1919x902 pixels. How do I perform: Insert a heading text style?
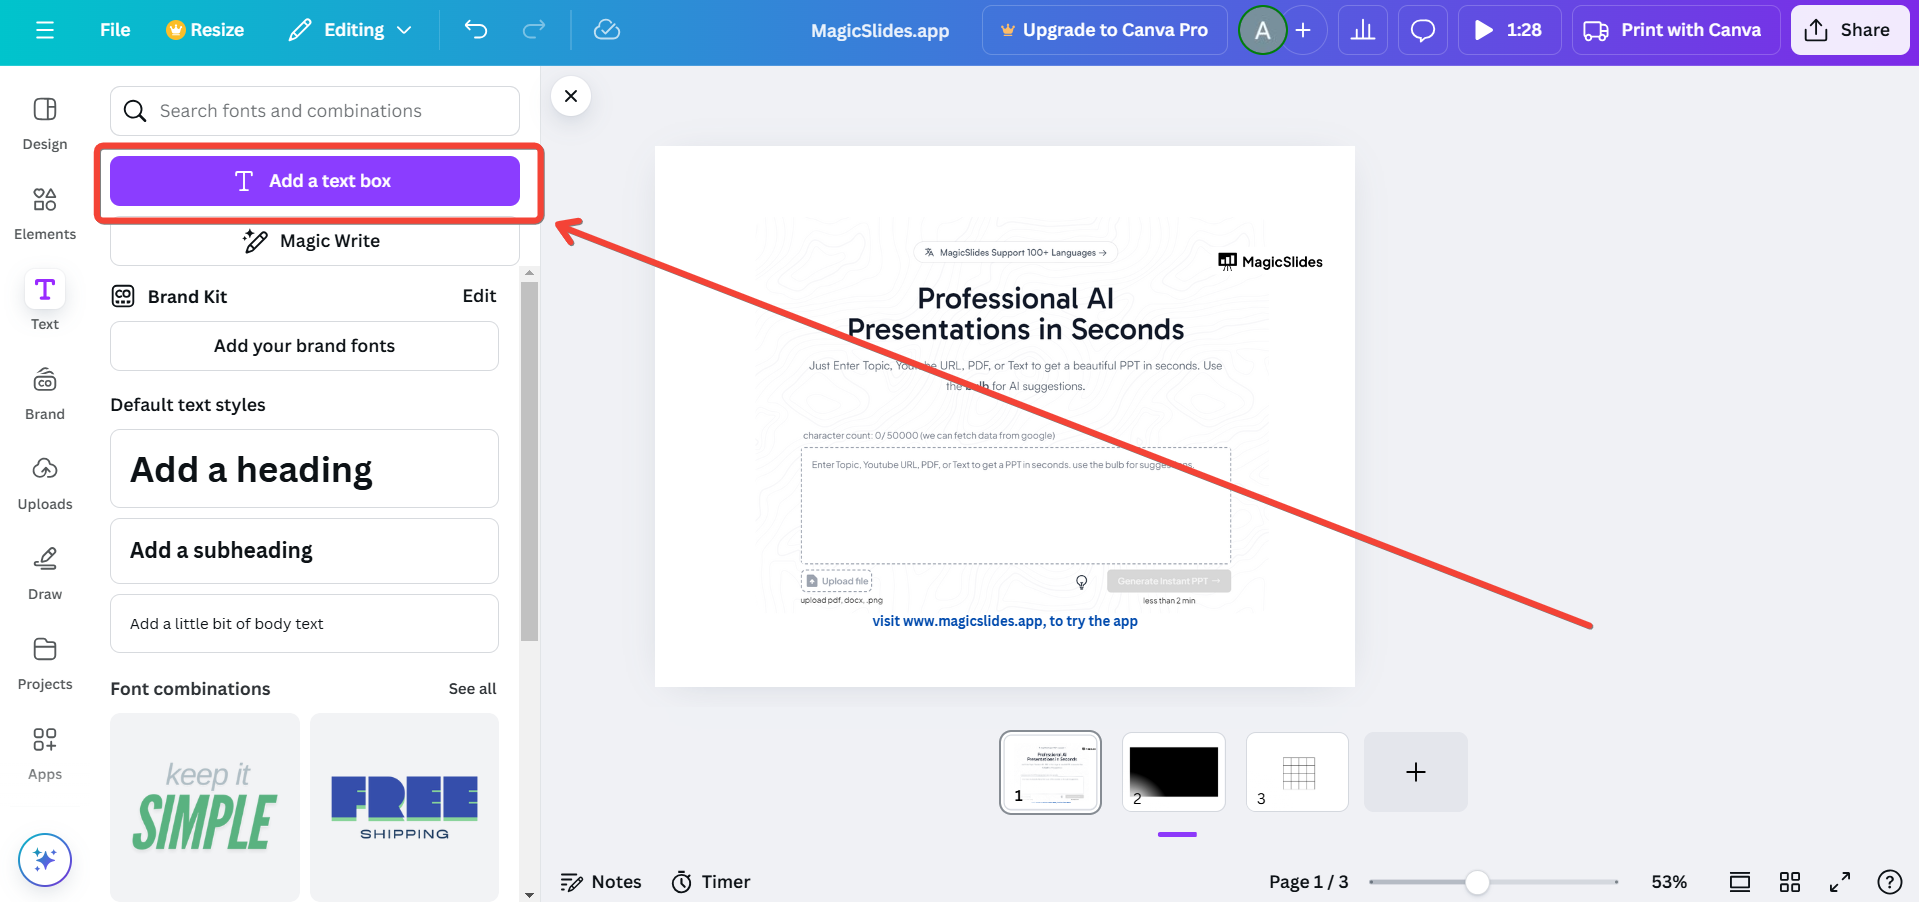point(304,469)
